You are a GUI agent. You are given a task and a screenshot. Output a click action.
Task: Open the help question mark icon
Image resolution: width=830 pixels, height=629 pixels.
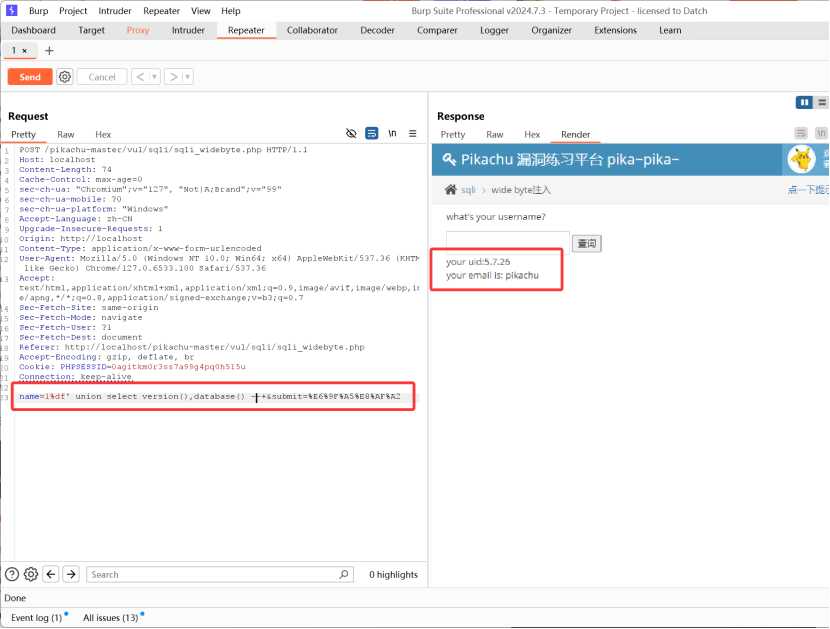12,574
